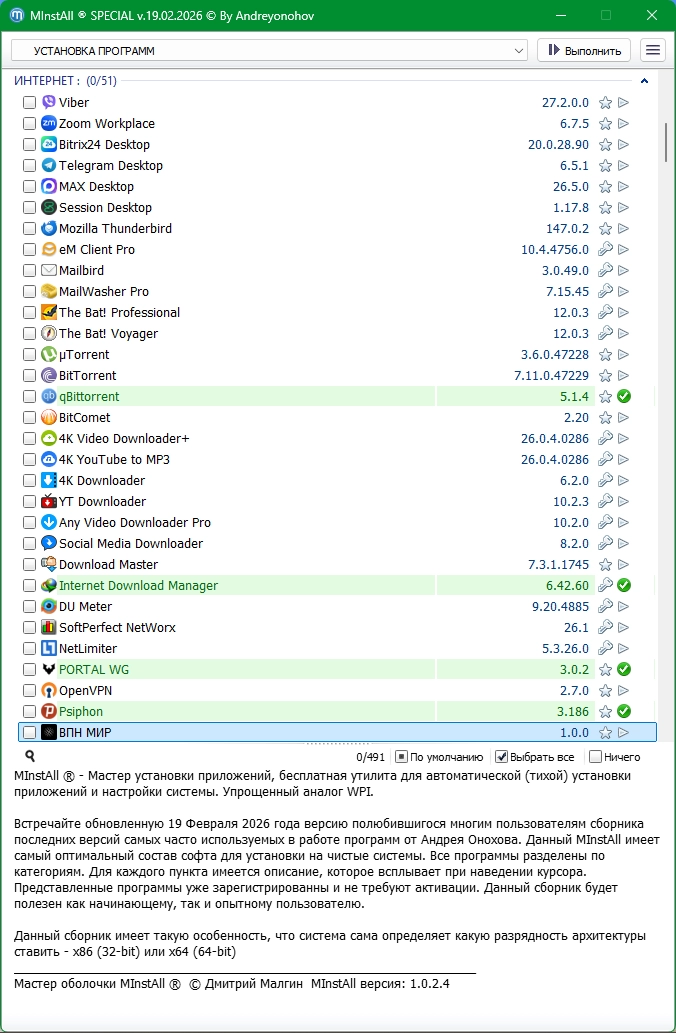The image size is (676, 1033).
Task: Click the run arrow for Zoom Workplace
Action: pos(623,123)
